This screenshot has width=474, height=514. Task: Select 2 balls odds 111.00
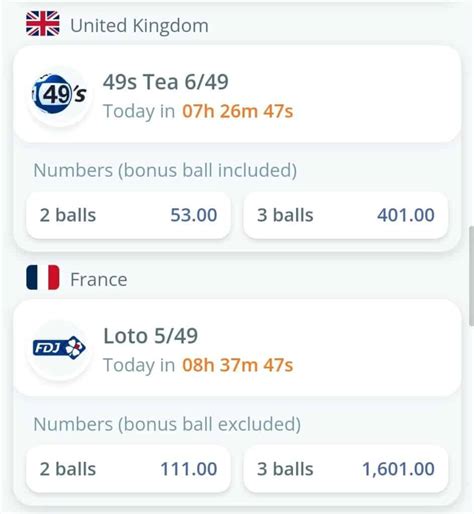(x=128, y=469)
